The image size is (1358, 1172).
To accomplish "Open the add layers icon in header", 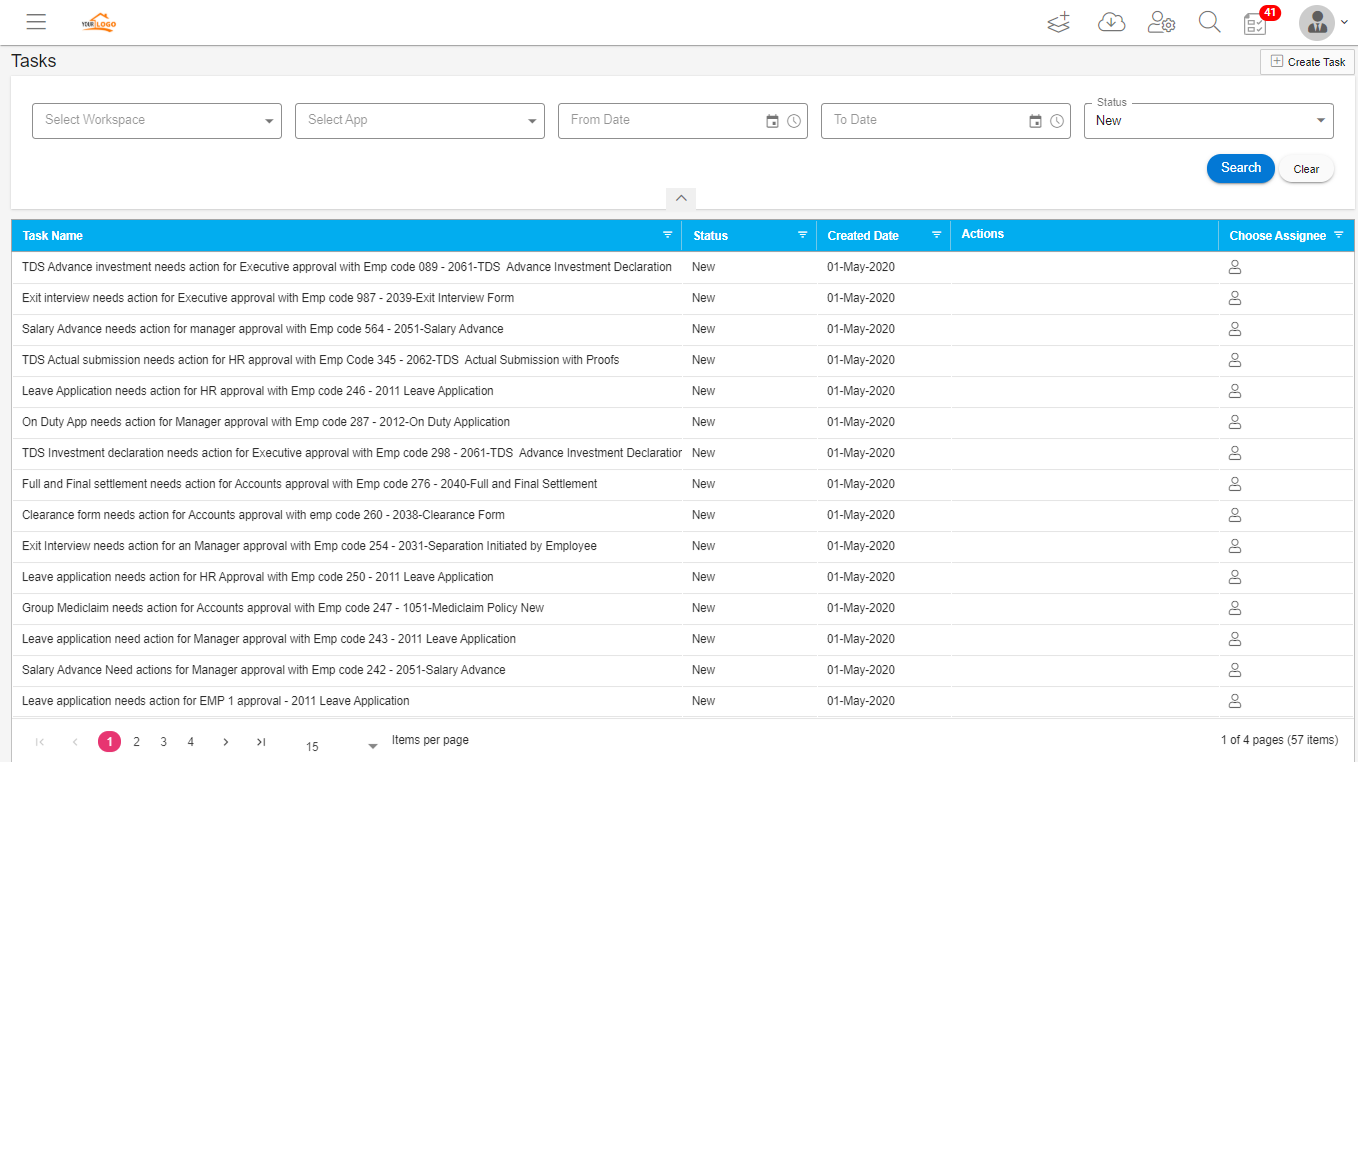I will point(1059,22).
